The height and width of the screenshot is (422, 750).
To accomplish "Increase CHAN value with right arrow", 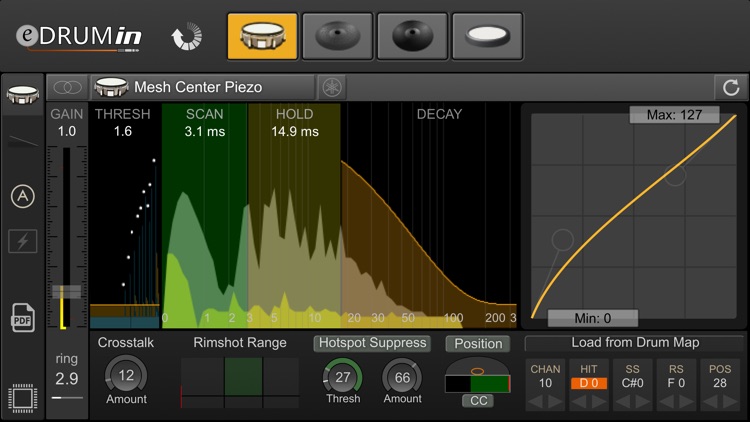I will coord(555,402).
